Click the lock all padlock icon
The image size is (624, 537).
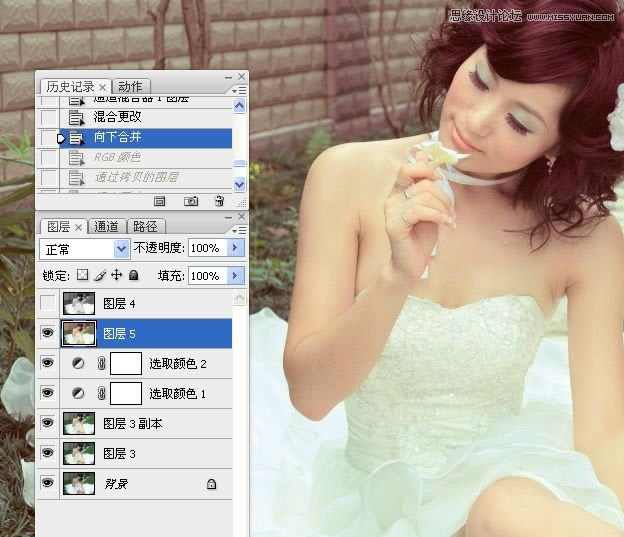pos(133,275)
